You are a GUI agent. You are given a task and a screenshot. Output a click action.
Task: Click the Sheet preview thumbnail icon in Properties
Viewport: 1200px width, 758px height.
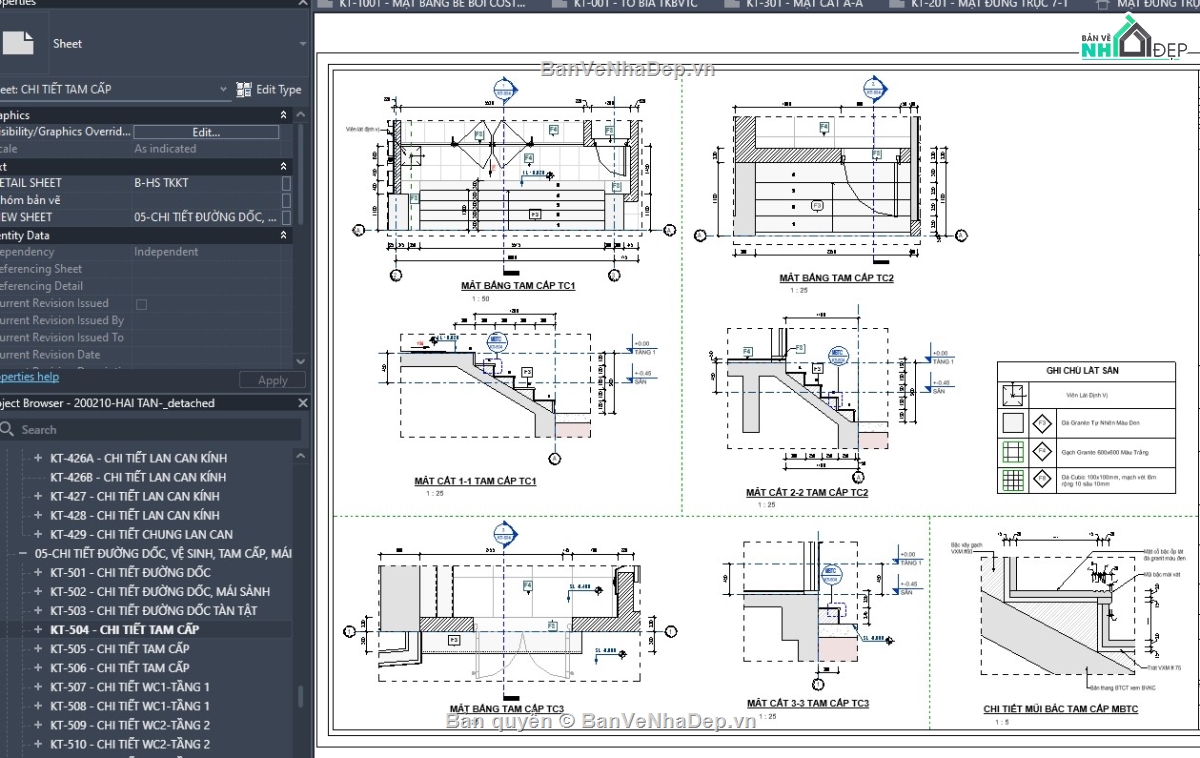19,43
